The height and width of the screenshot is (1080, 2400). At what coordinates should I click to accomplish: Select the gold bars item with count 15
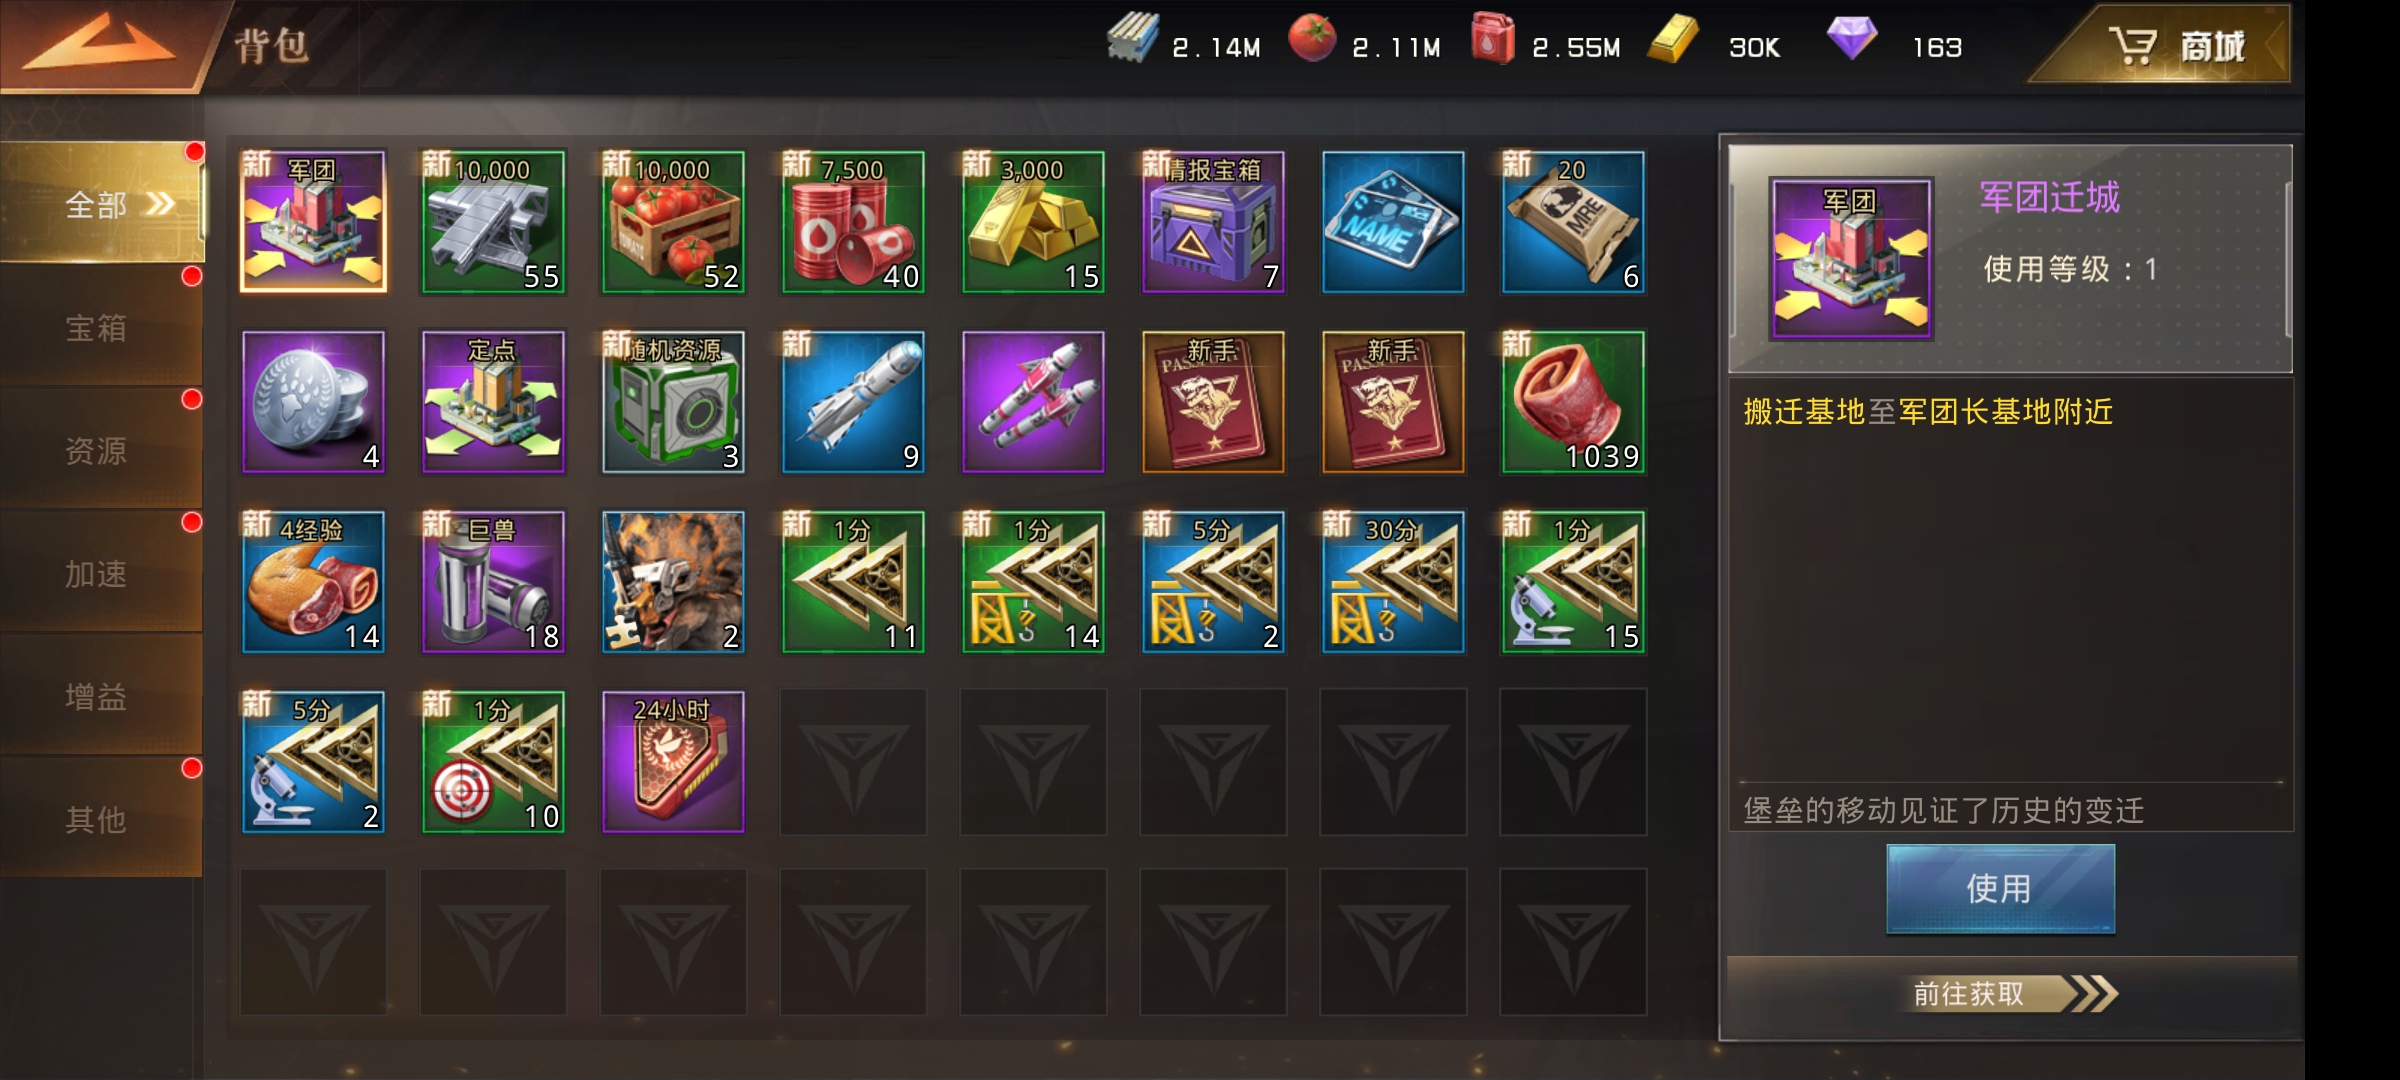1033,222
